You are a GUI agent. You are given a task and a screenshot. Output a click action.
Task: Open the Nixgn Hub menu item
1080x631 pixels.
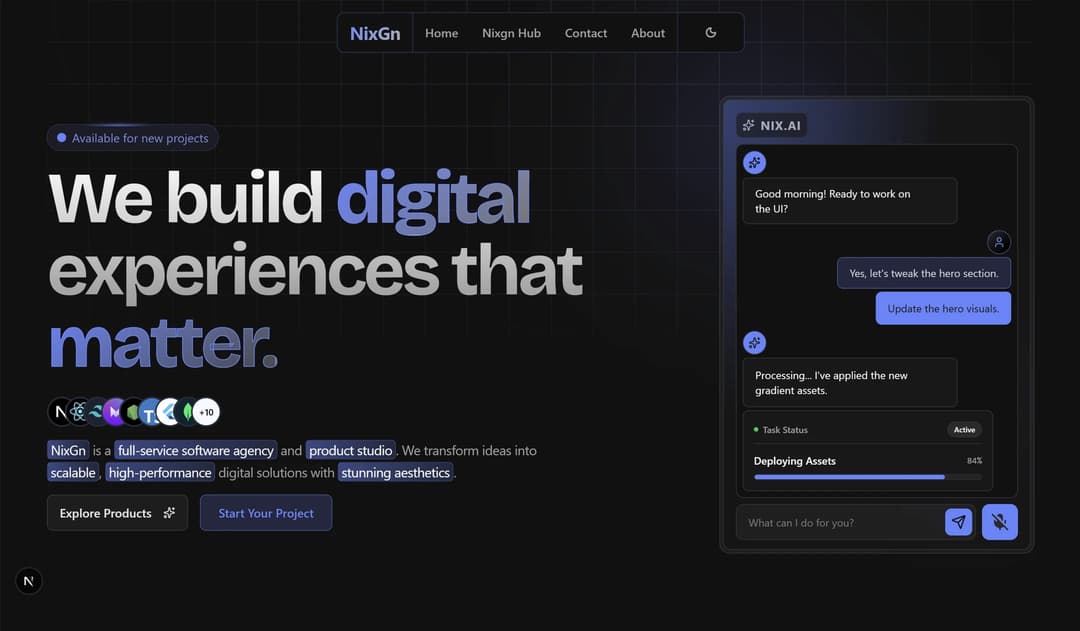511,33
